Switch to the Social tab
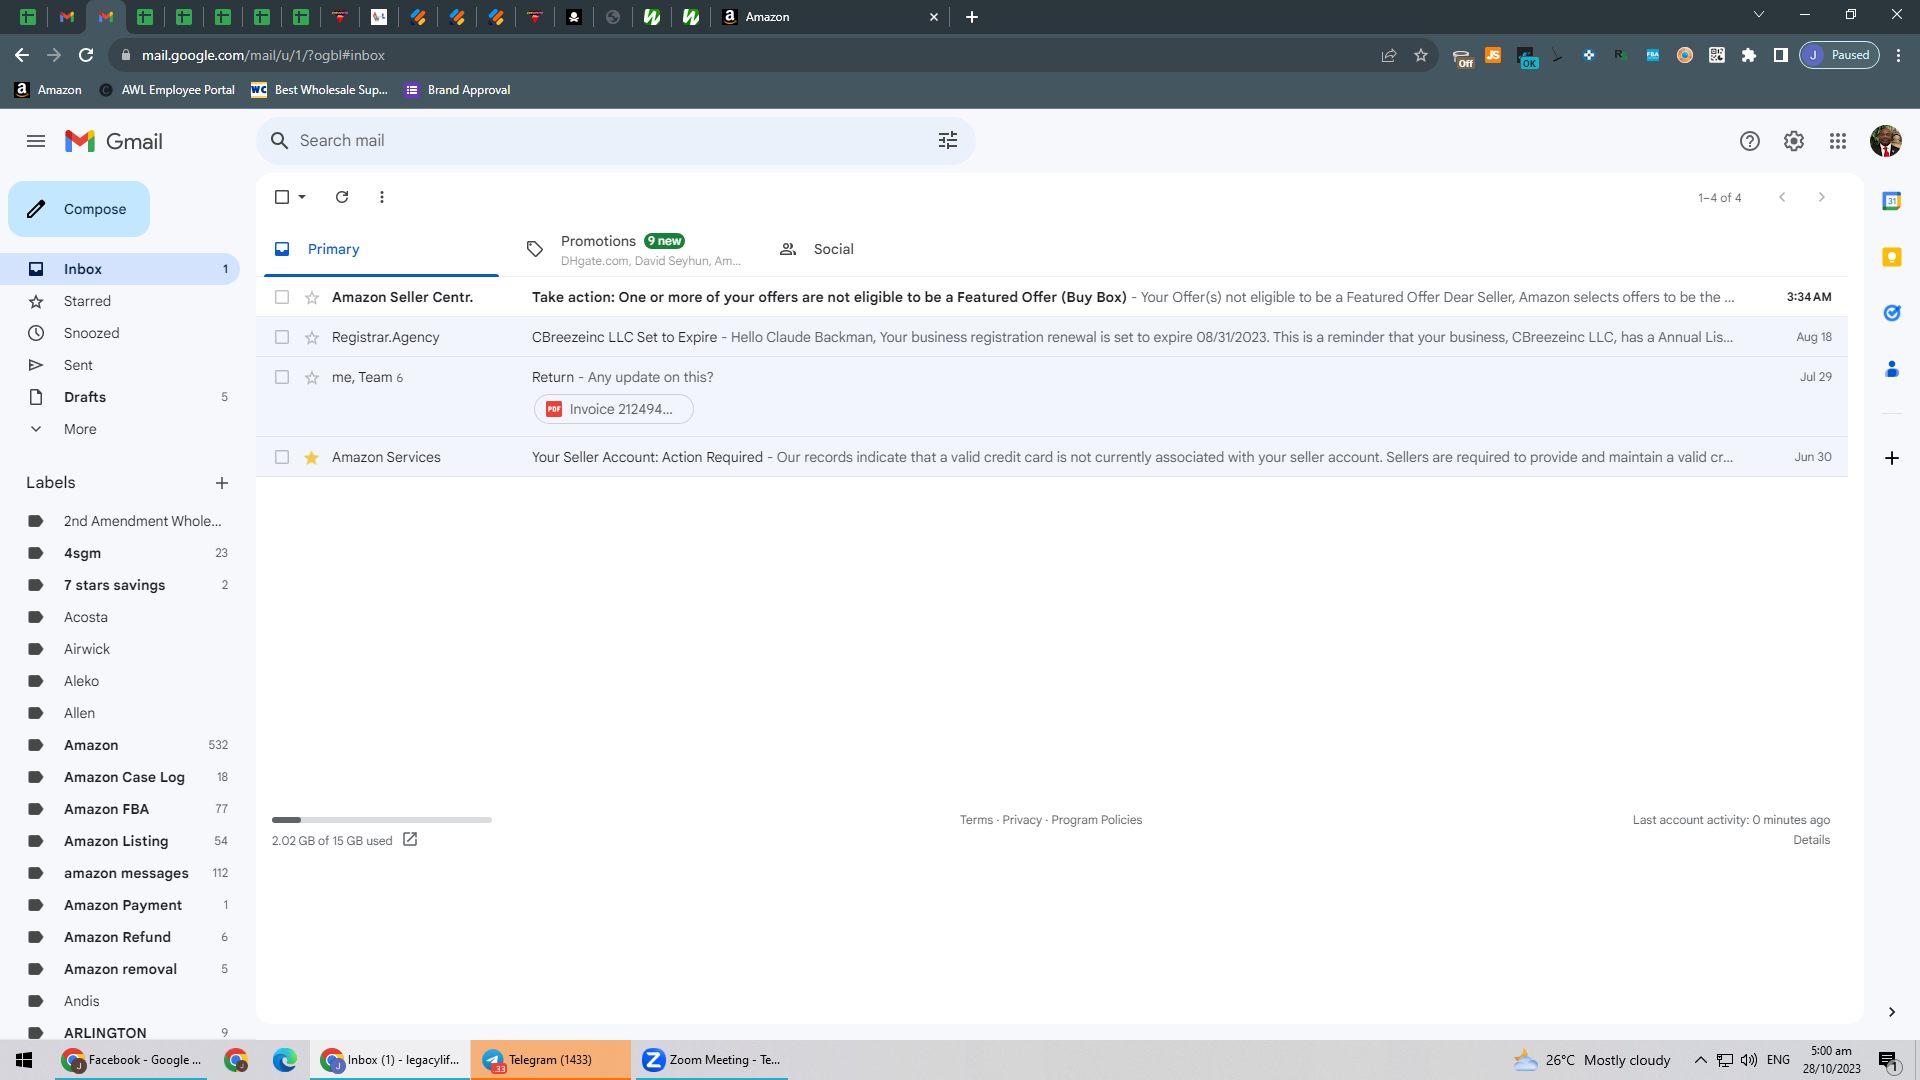The width and height of the screenshot is (1920, 1080). [887, 249]
